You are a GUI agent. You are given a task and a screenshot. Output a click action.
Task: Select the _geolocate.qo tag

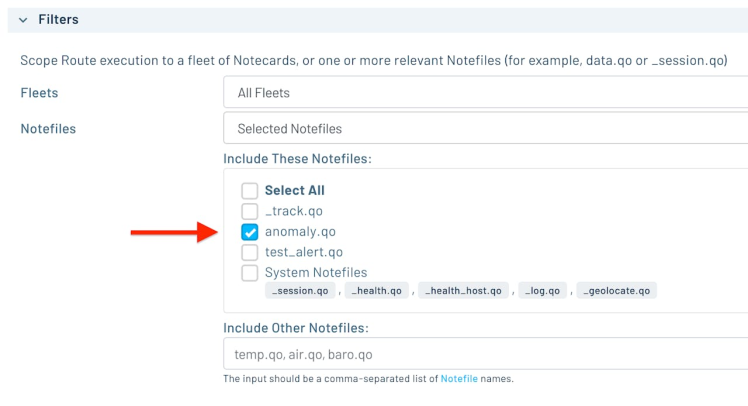617,291
